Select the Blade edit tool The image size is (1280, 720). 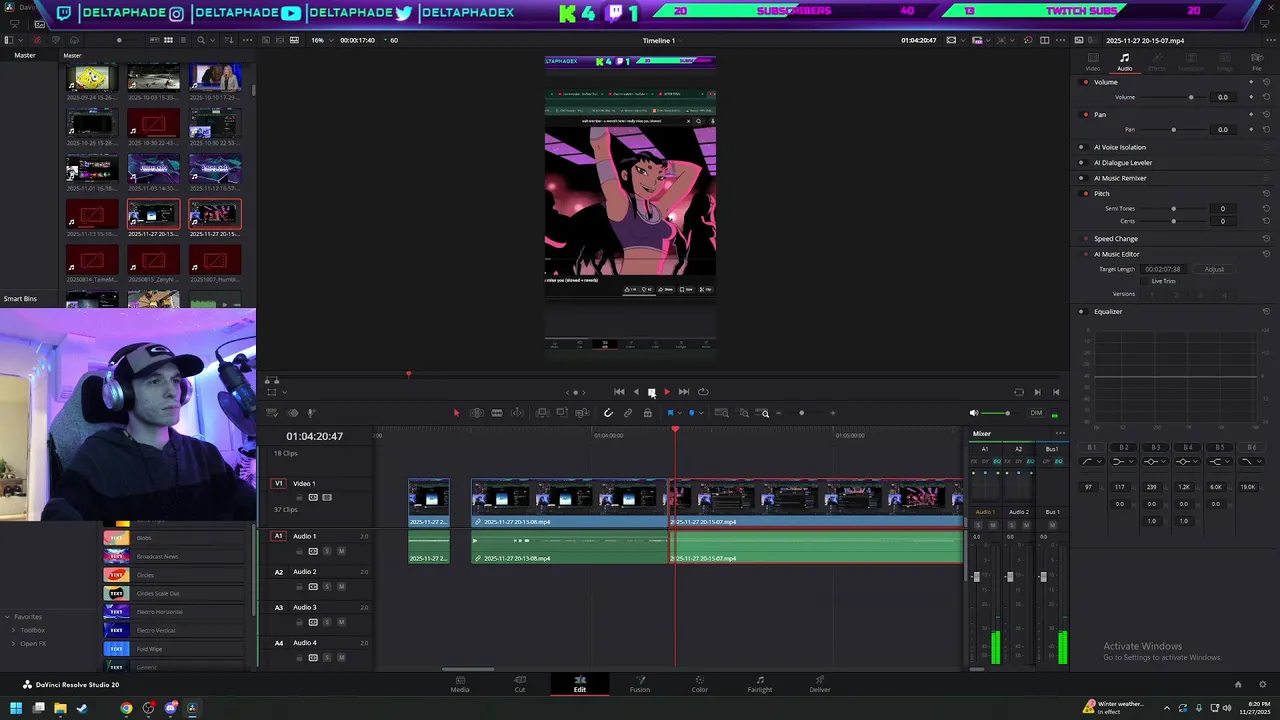(x=497, y=413)
